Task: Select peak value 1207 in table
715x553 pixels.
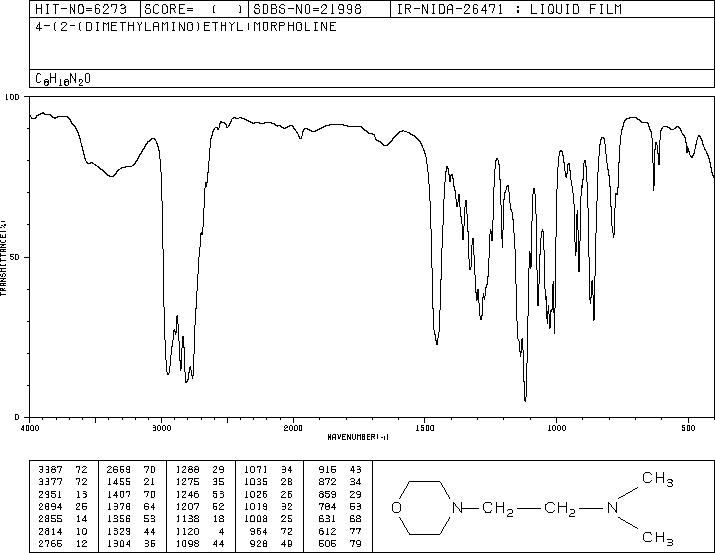Action: pyautogui.click(x=187, y=507)
